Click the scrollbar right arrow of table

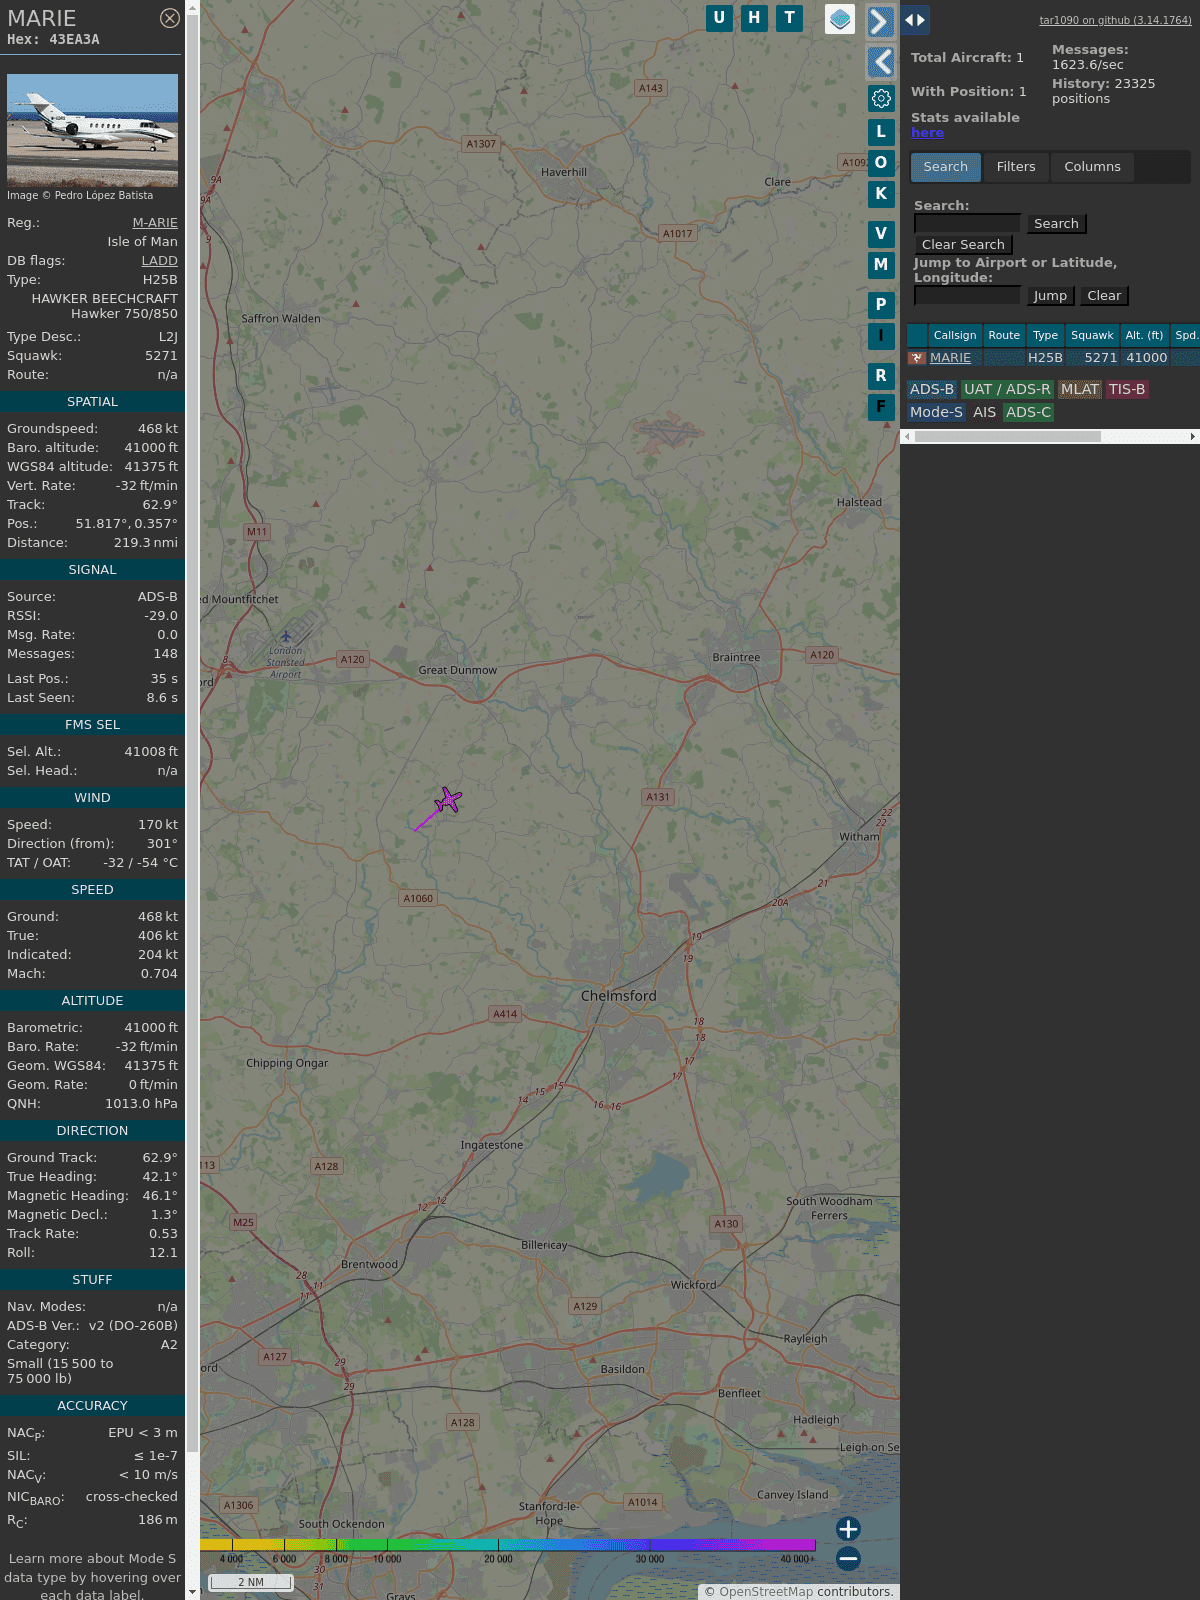(1193, 437)
